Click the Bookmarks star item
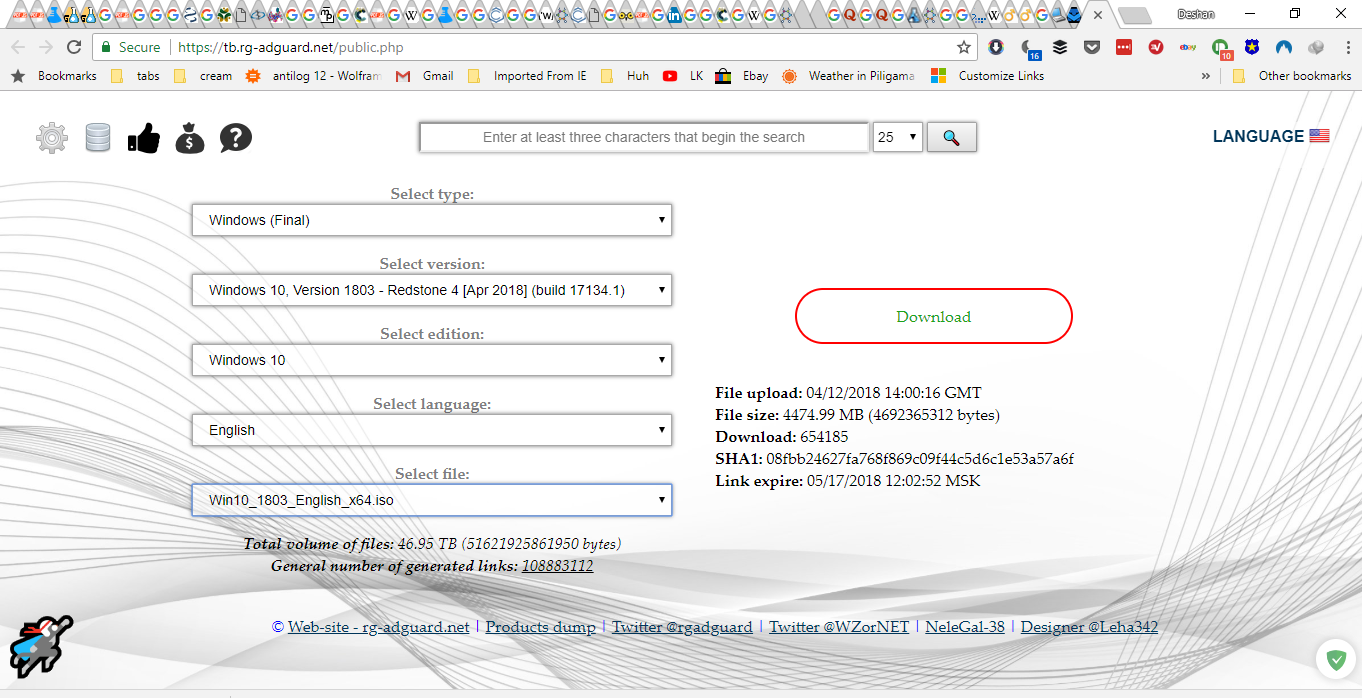 click(55, 76)
